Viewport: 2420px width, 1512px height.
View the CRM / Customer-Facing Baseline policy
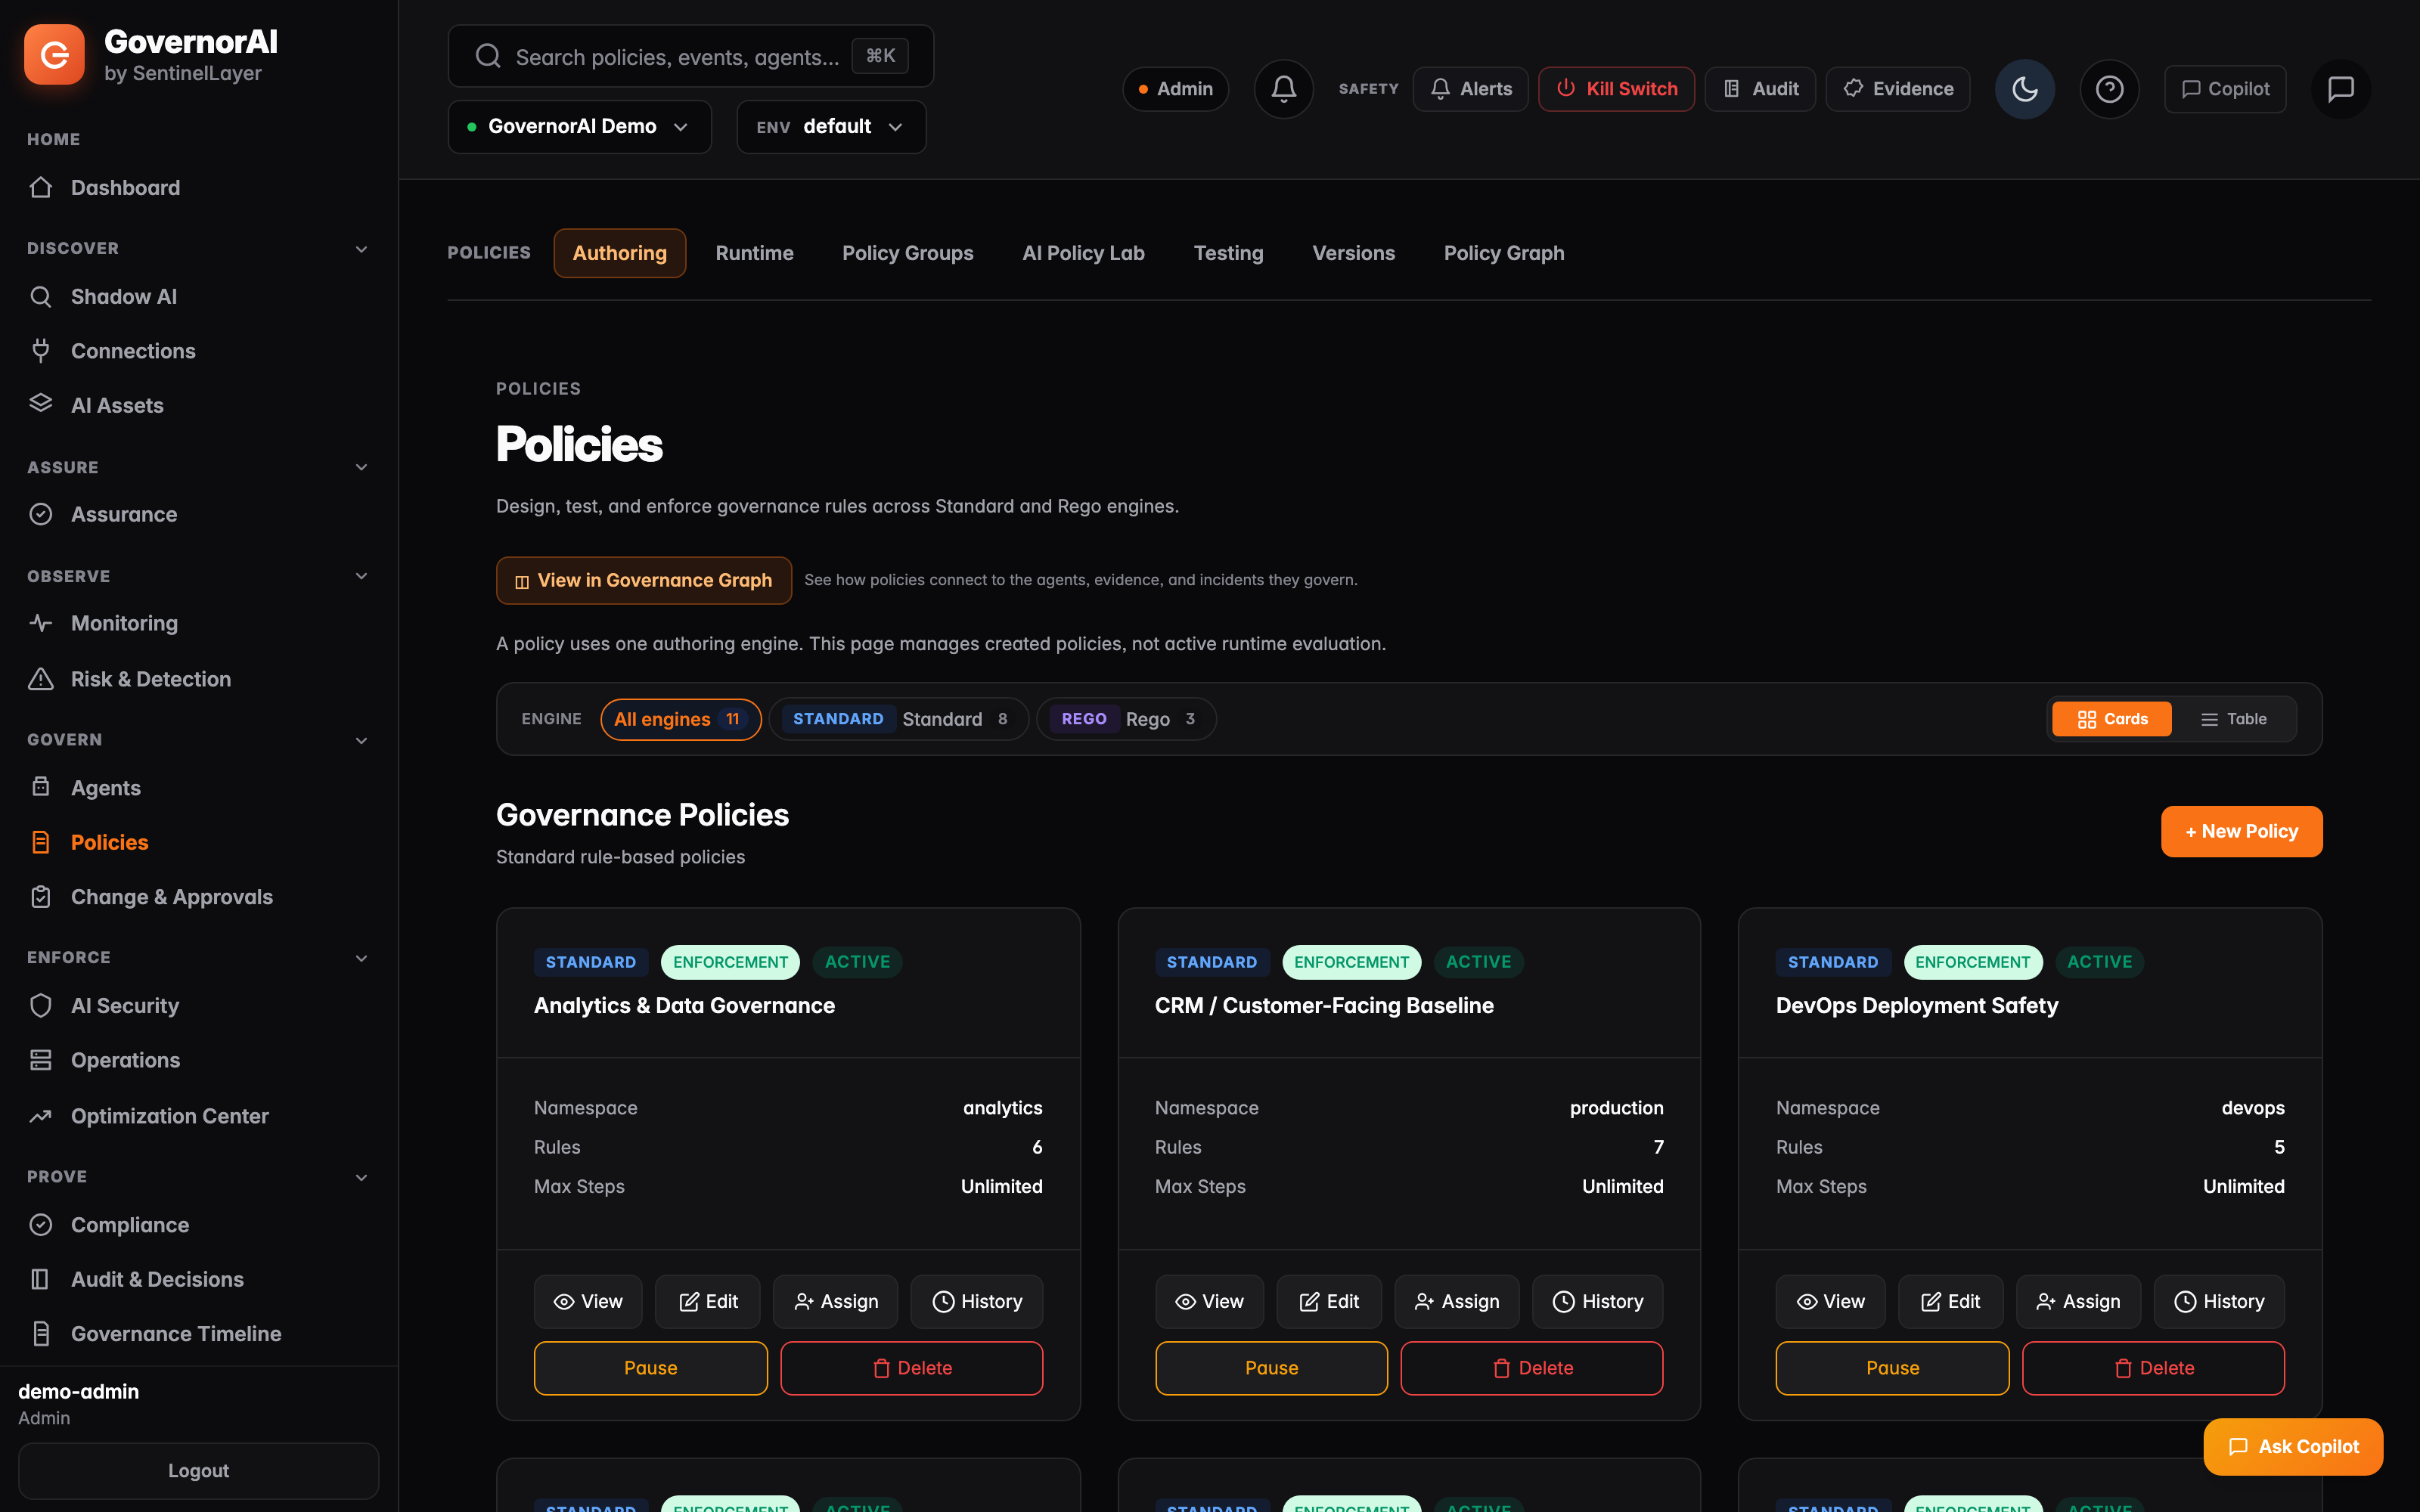[1209, 1301]
